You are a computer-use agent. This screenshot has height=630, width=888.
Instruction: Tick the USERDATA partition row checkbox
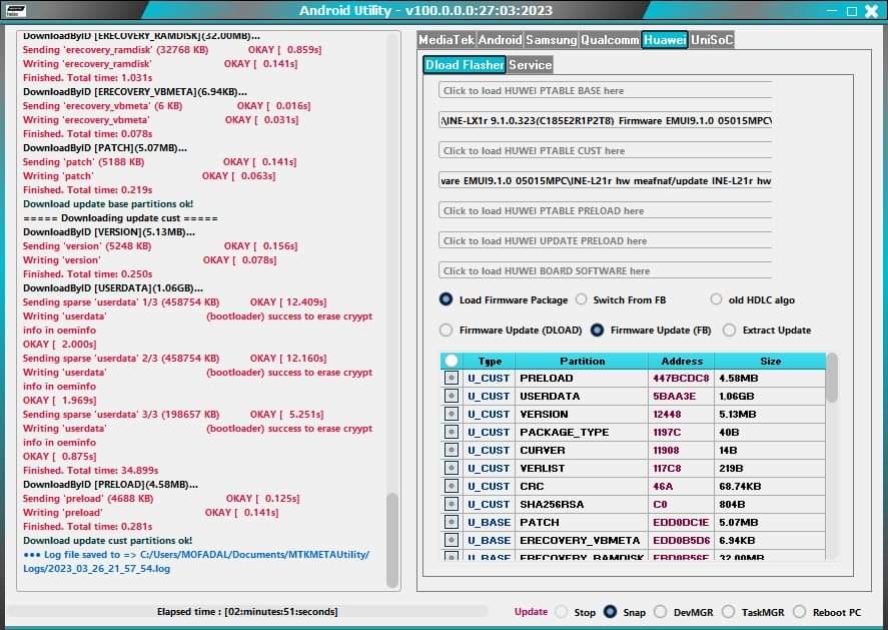click(x=452, y=397)
